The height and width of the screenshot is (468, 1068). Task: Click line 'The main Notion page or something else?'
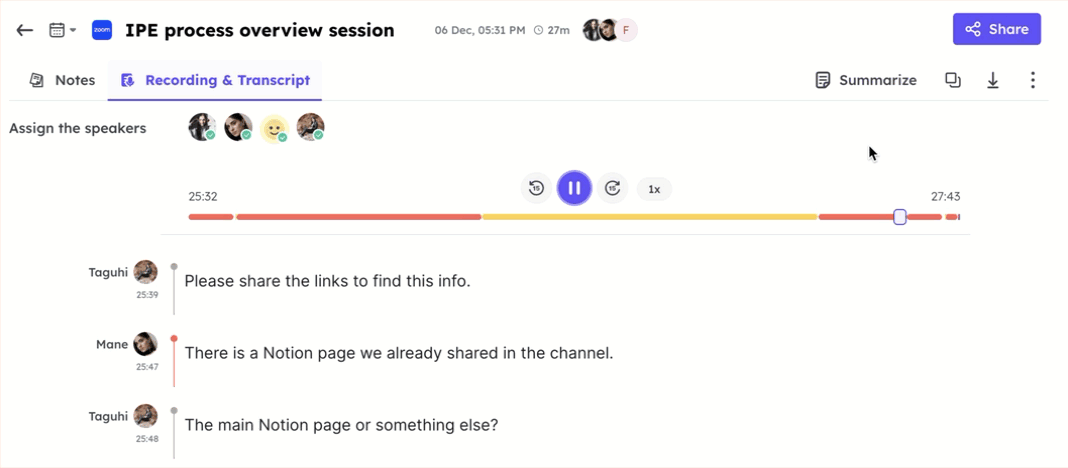[x=341, y=426]
